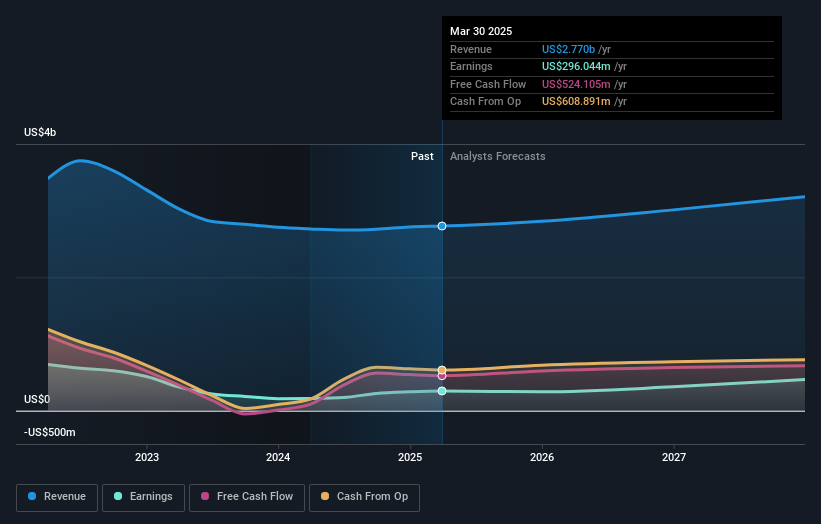821x524 pixels.
Task: Toggle the Earnings legend series
Action: (x=143, y=497)
